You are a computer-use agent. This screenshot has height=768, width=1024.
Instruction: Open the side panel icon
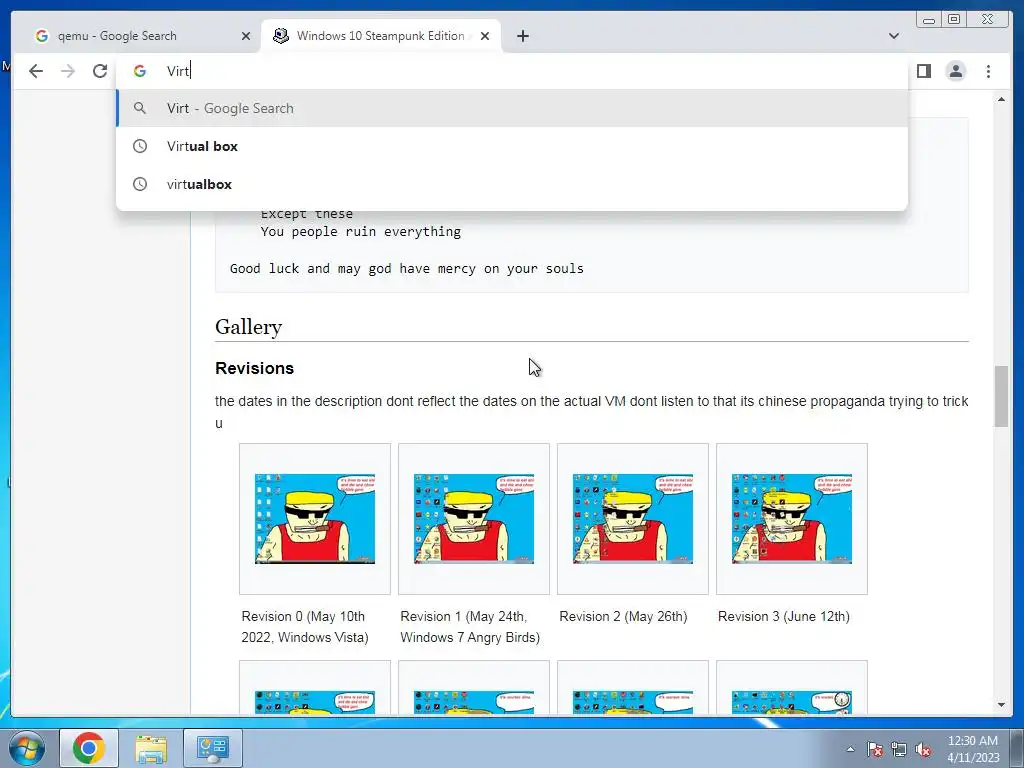(x=923, y=71)
